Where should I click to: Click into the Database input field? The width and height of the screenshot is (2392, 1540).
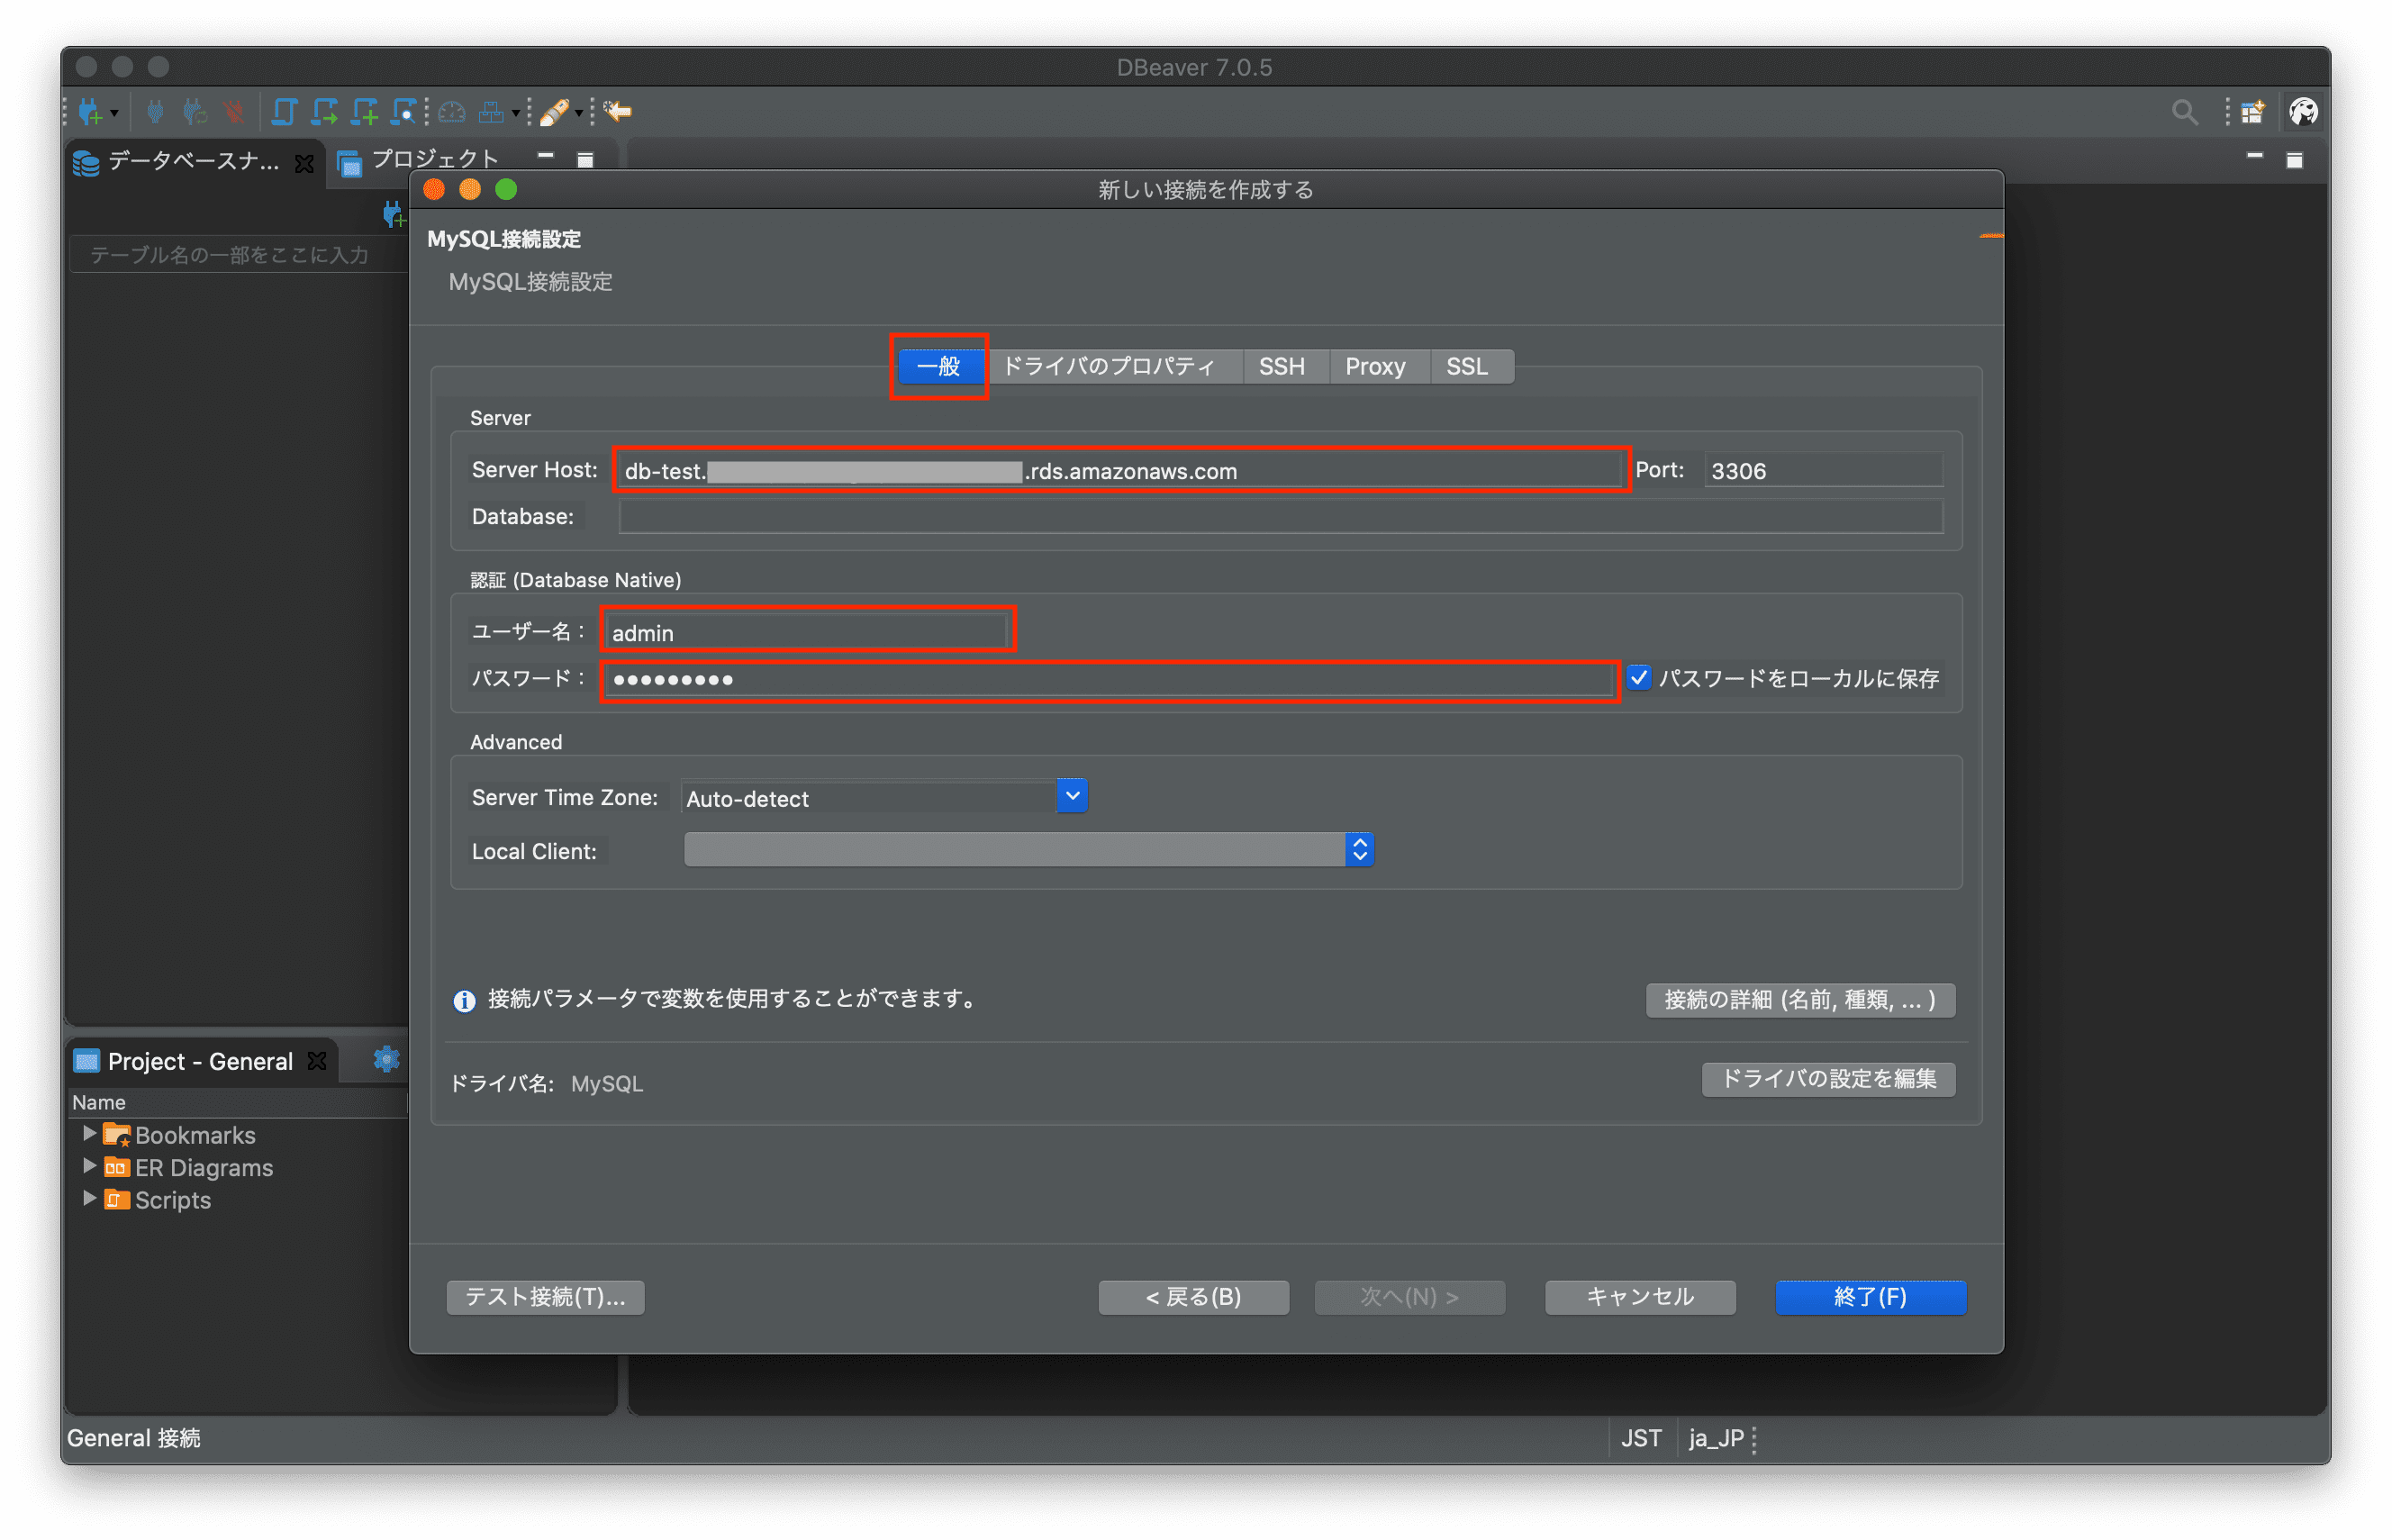pos(1280,517)
